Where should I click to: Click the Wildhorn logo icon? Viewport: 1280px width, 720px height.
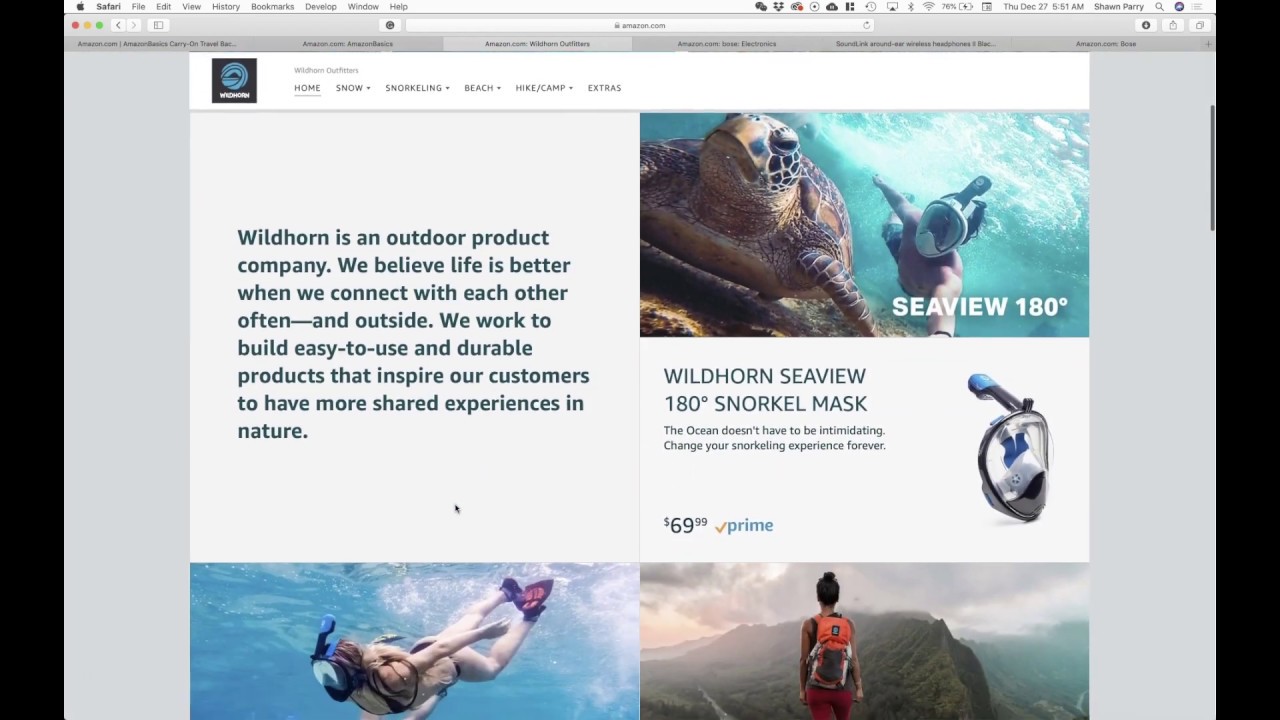pos(234,81)
